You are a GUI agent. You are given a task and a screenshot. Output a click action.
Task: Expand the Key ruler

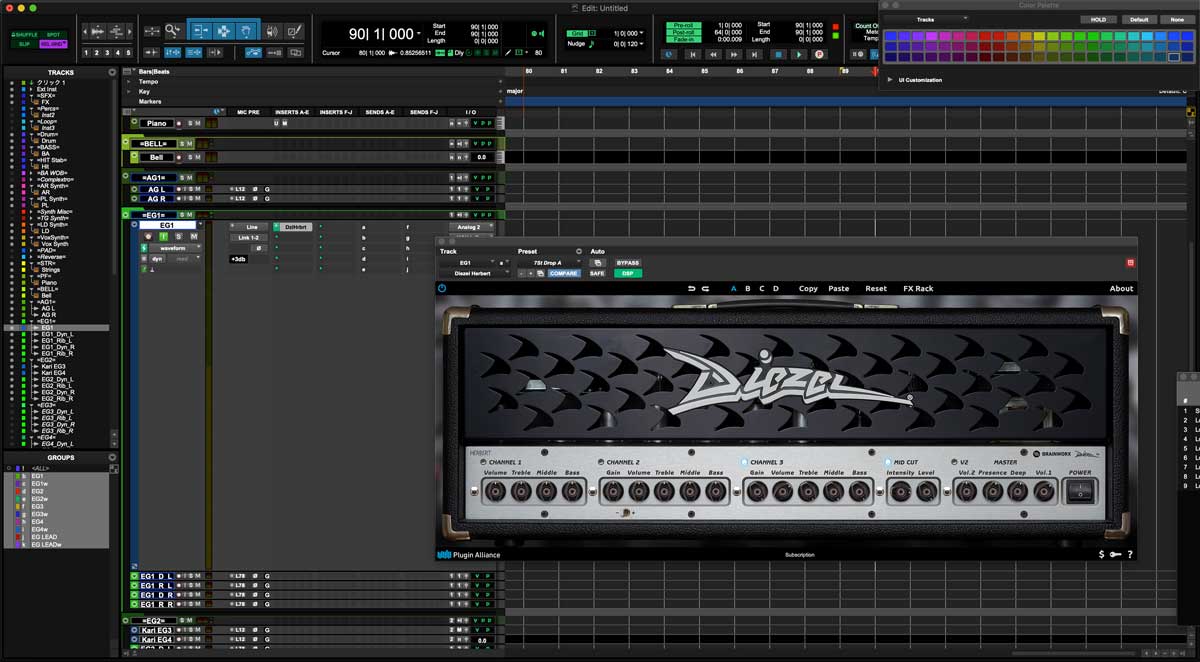tap(129, 92)
